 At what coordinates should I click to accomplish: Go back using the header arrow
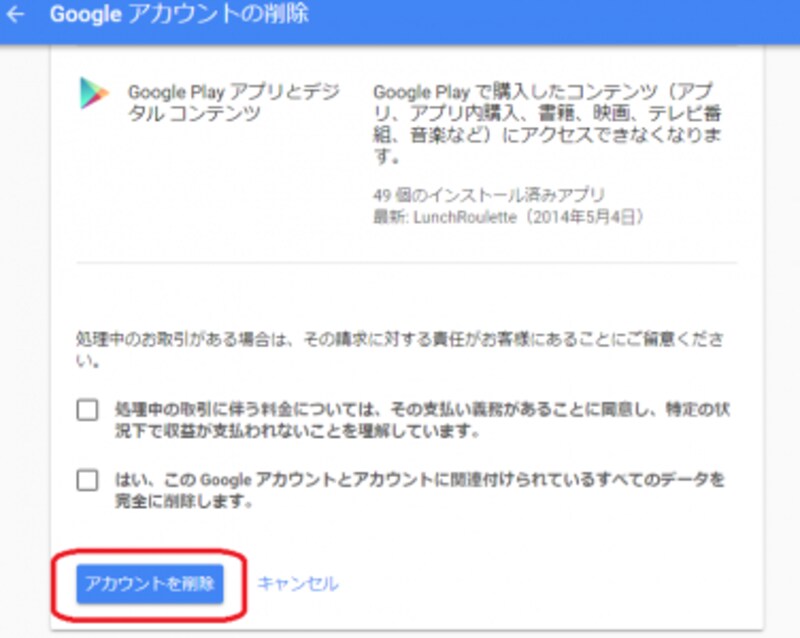pyautogui.click(x=15, y=14)
